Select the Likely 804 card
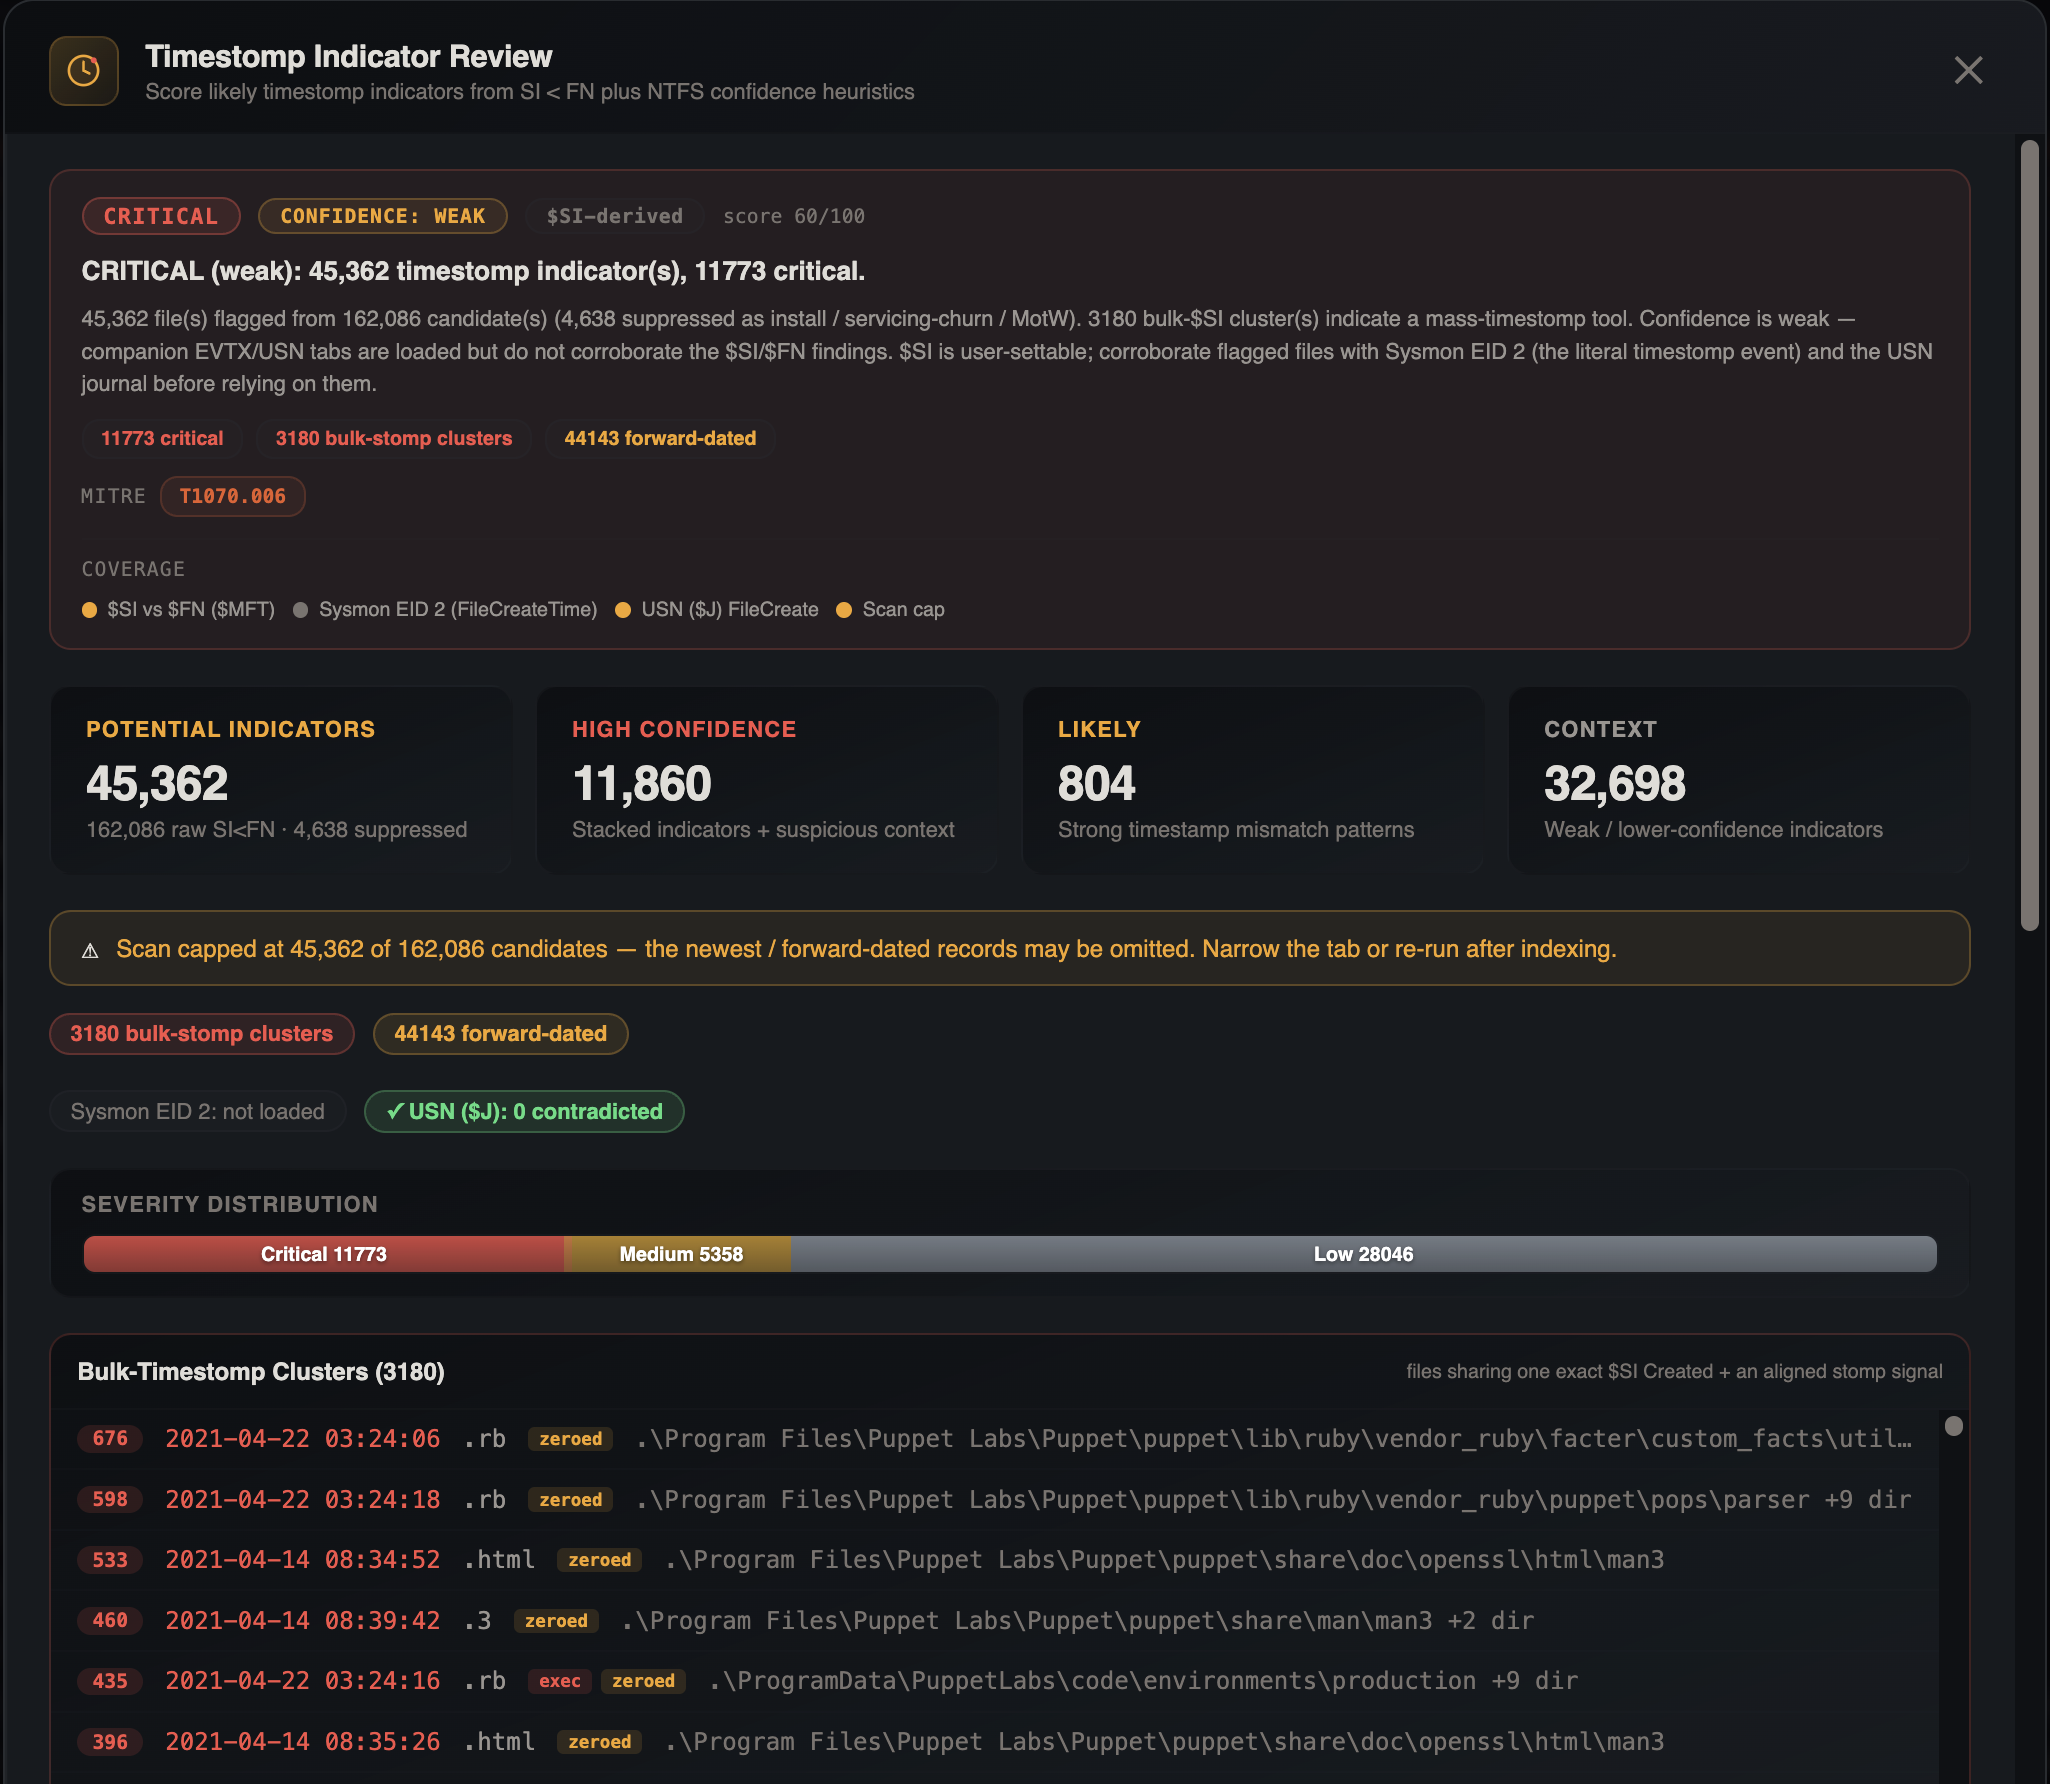 (x=1253, y=781)
